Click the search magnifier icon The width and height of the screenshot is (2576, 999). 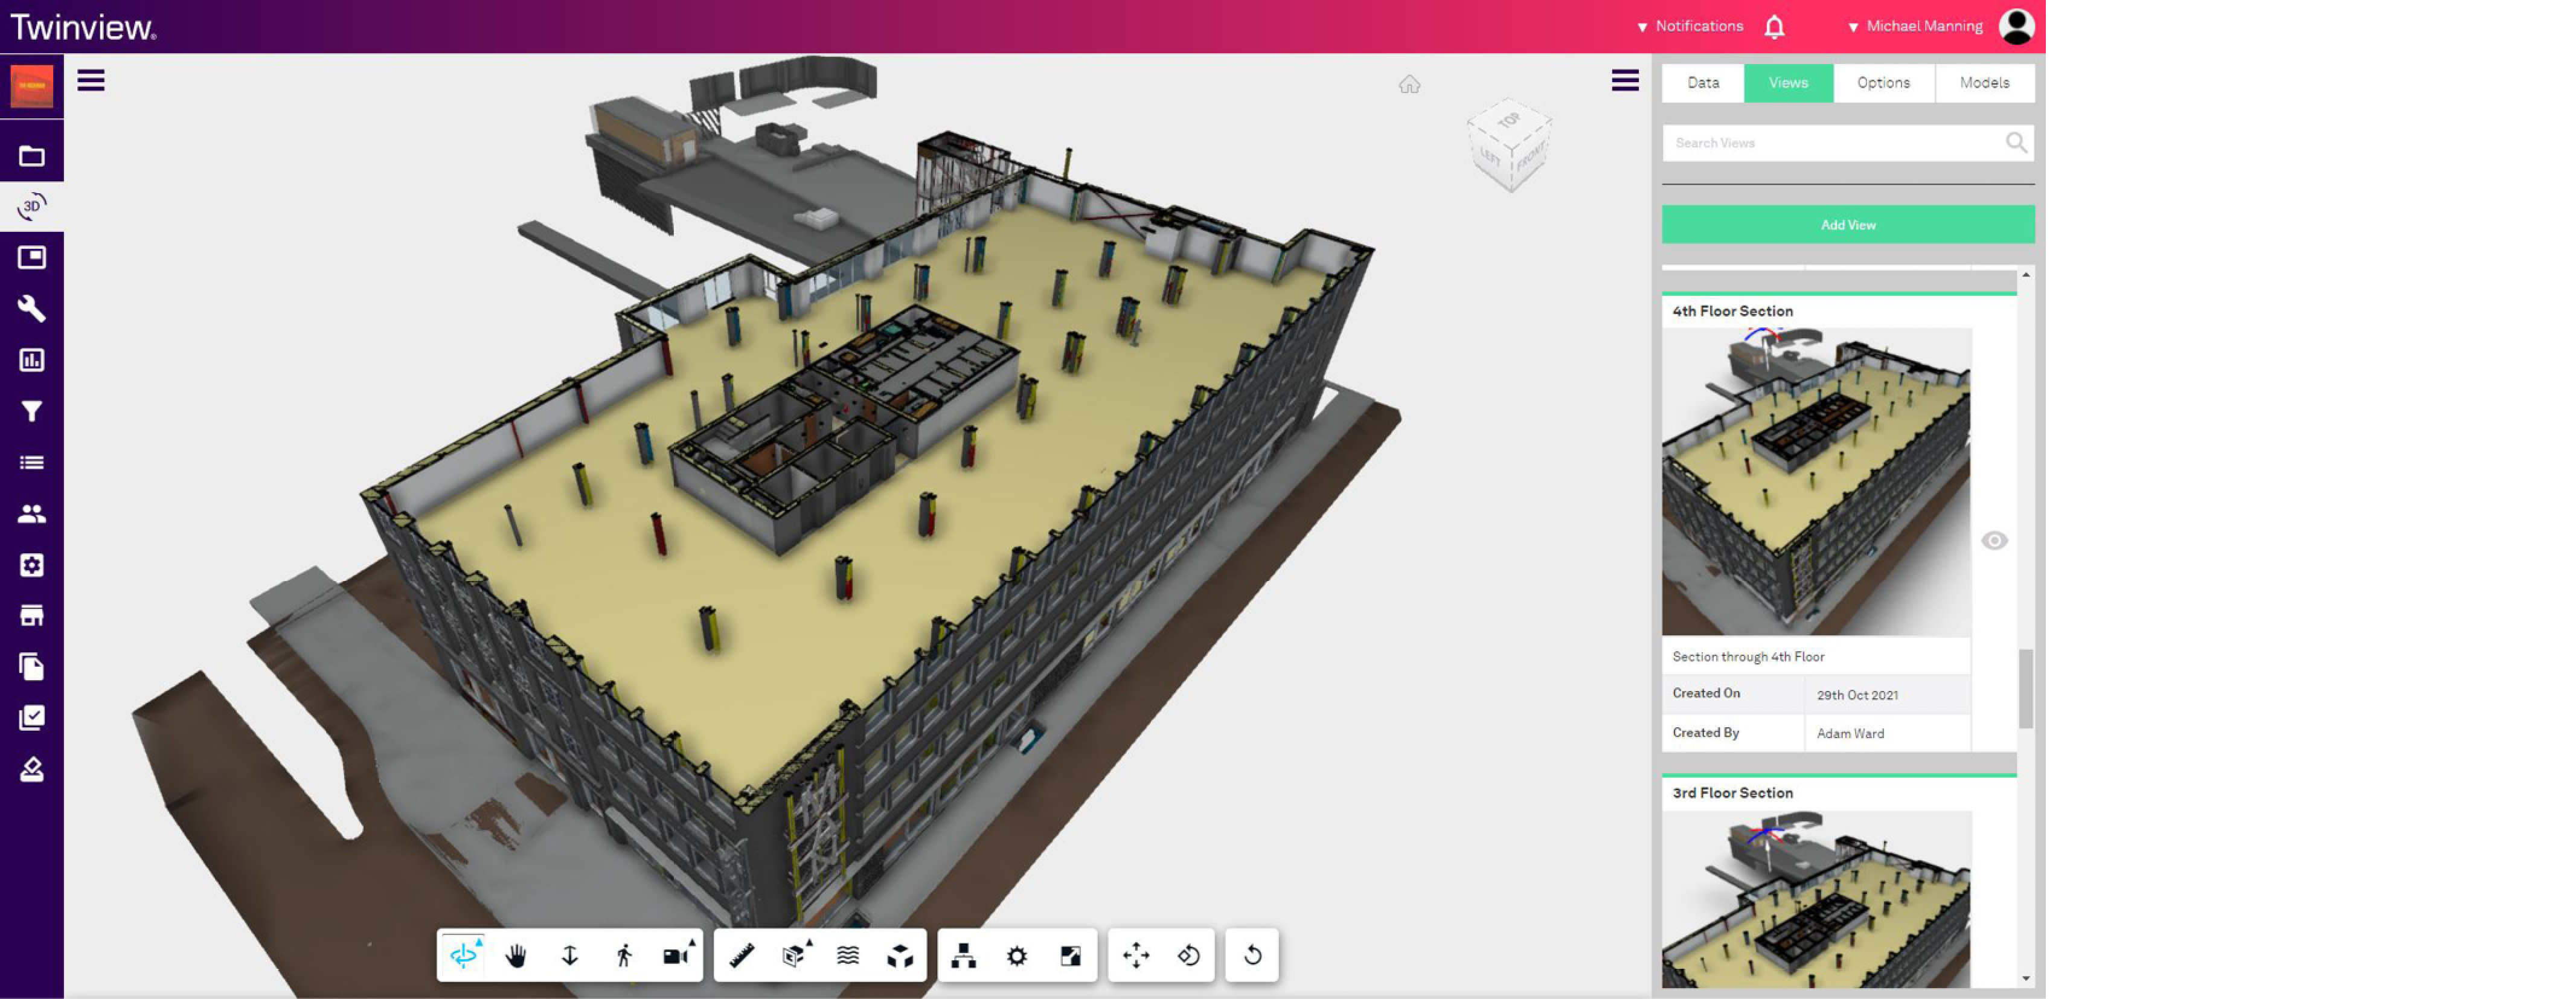click(x=2016, y=143)
